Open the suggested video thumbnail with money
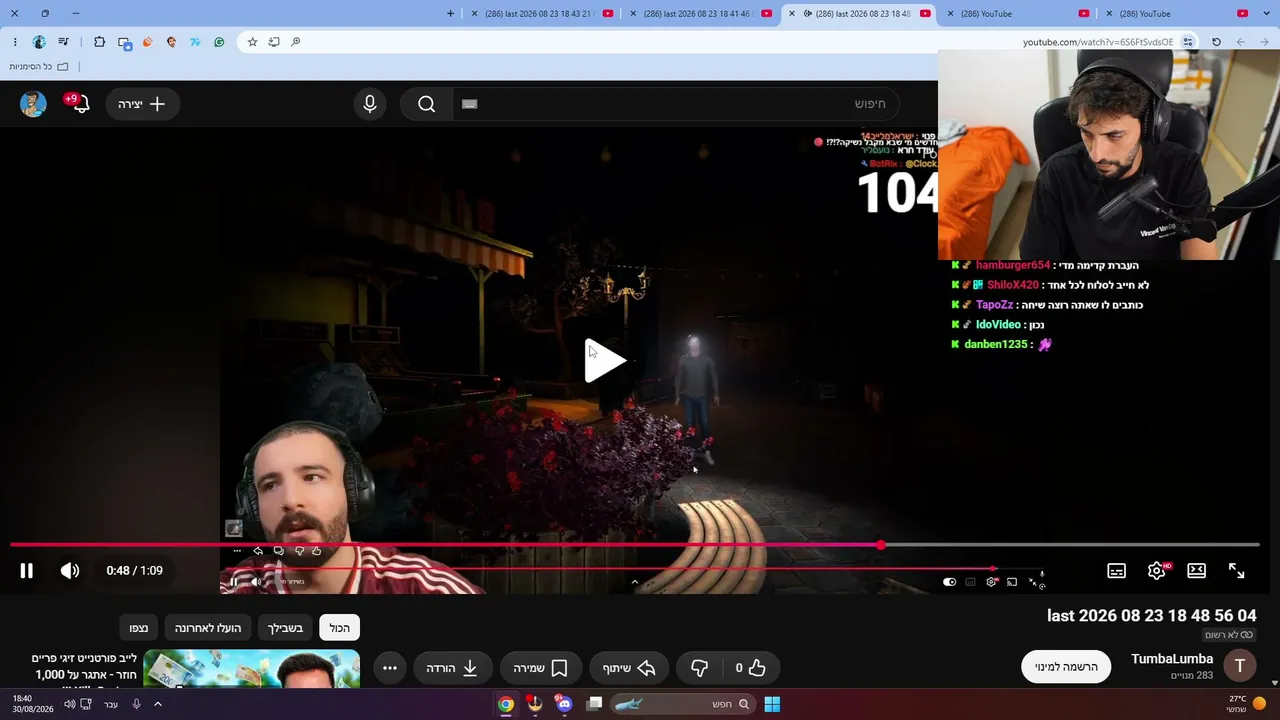 click(251, 669)
